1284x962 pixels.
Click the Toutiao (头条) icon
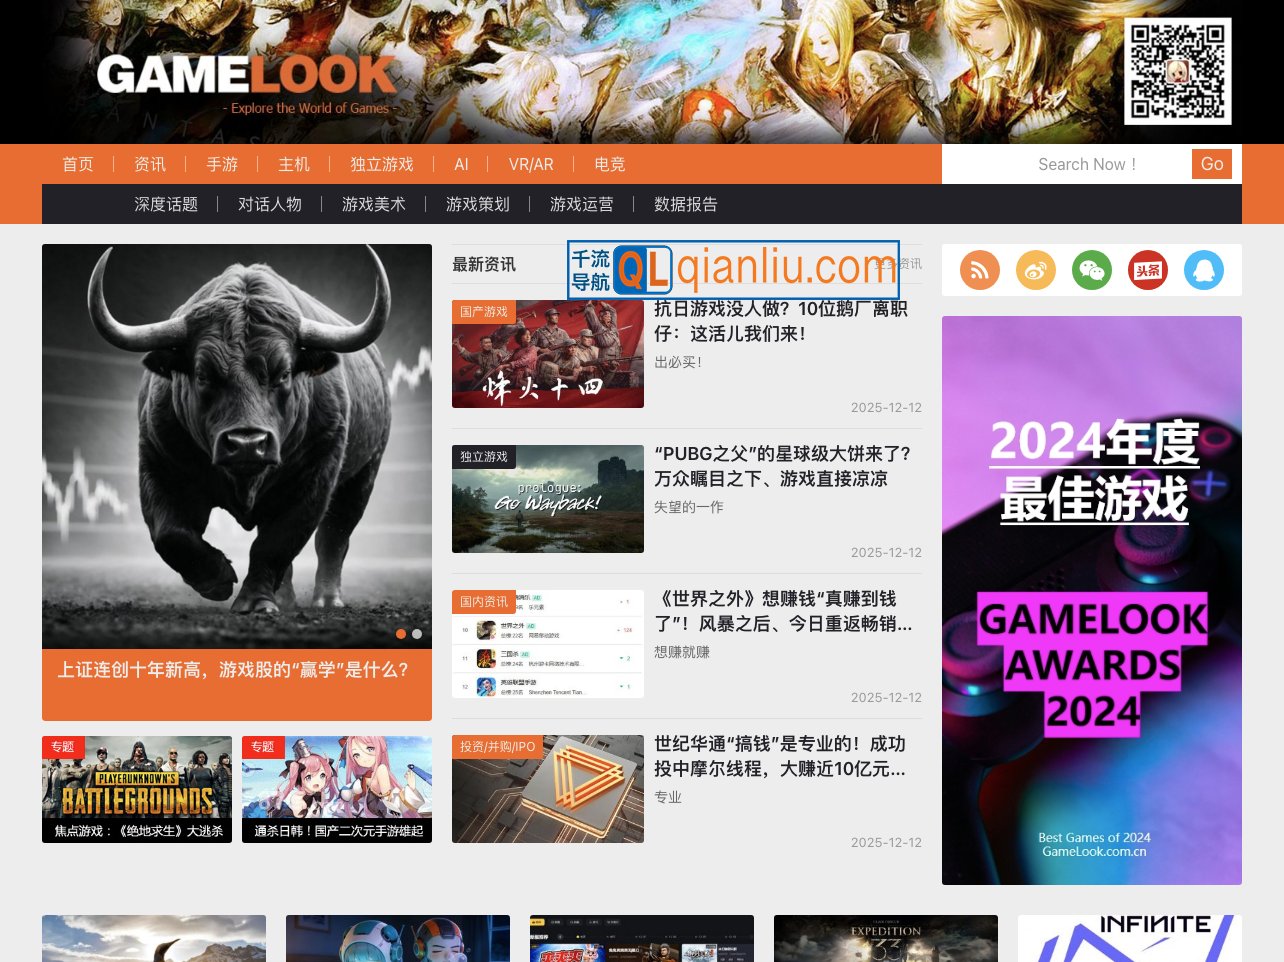1147,270
